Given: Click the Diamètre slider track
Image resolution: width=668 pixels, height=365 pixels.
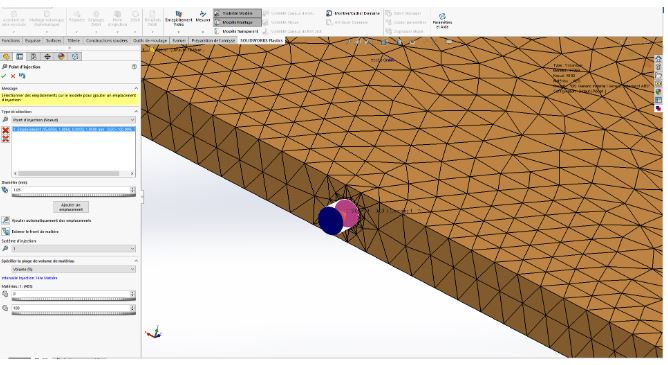Looking at the screenshot, I should coord(73,195).
